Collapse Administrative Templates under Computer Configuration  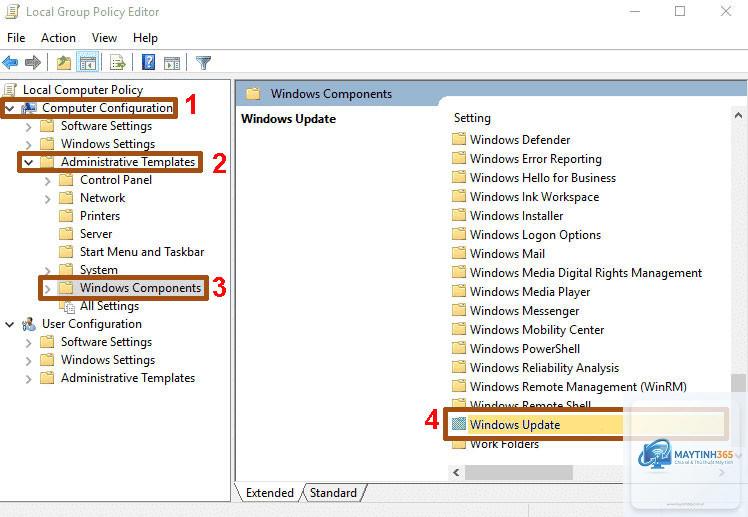pyautogui.click(x=29, y=163)
